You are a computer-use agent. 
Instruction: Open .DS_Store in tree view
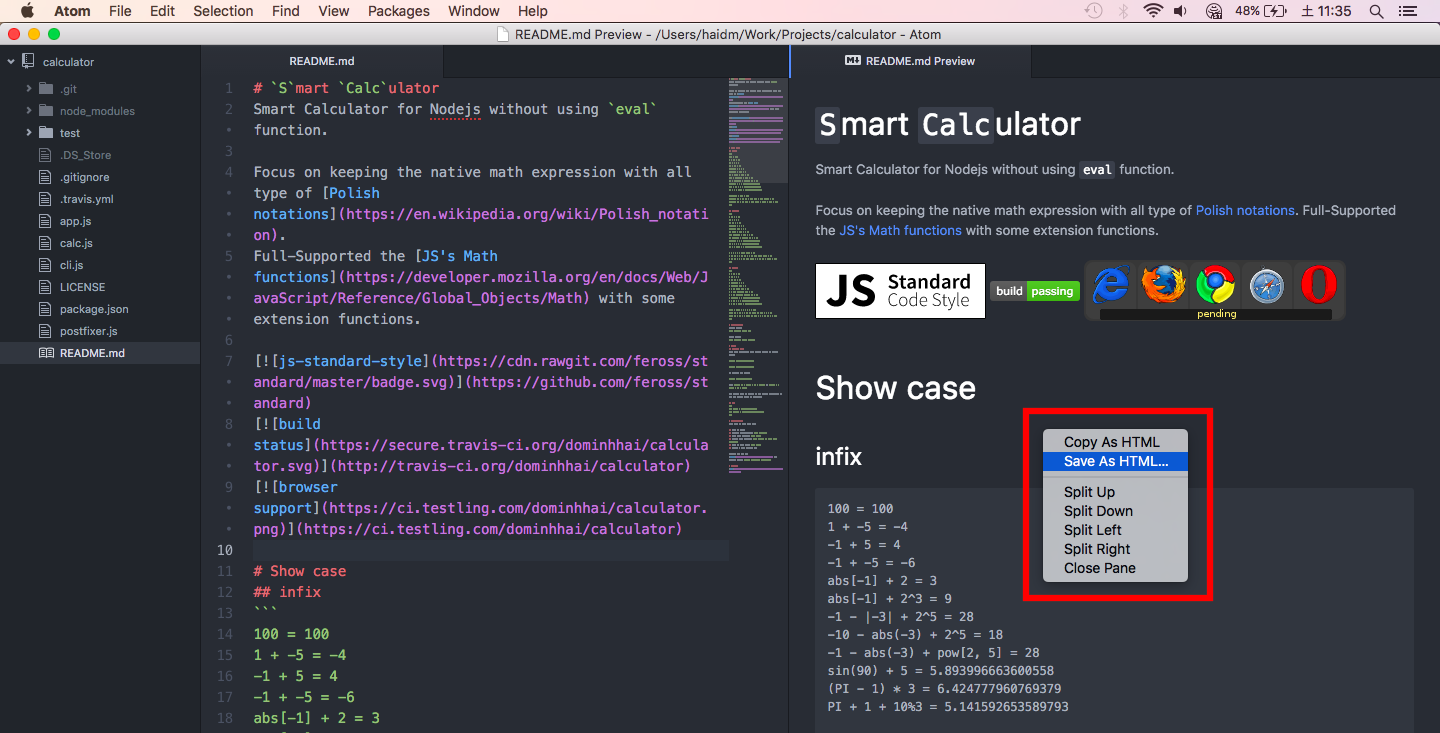[86, 155]
